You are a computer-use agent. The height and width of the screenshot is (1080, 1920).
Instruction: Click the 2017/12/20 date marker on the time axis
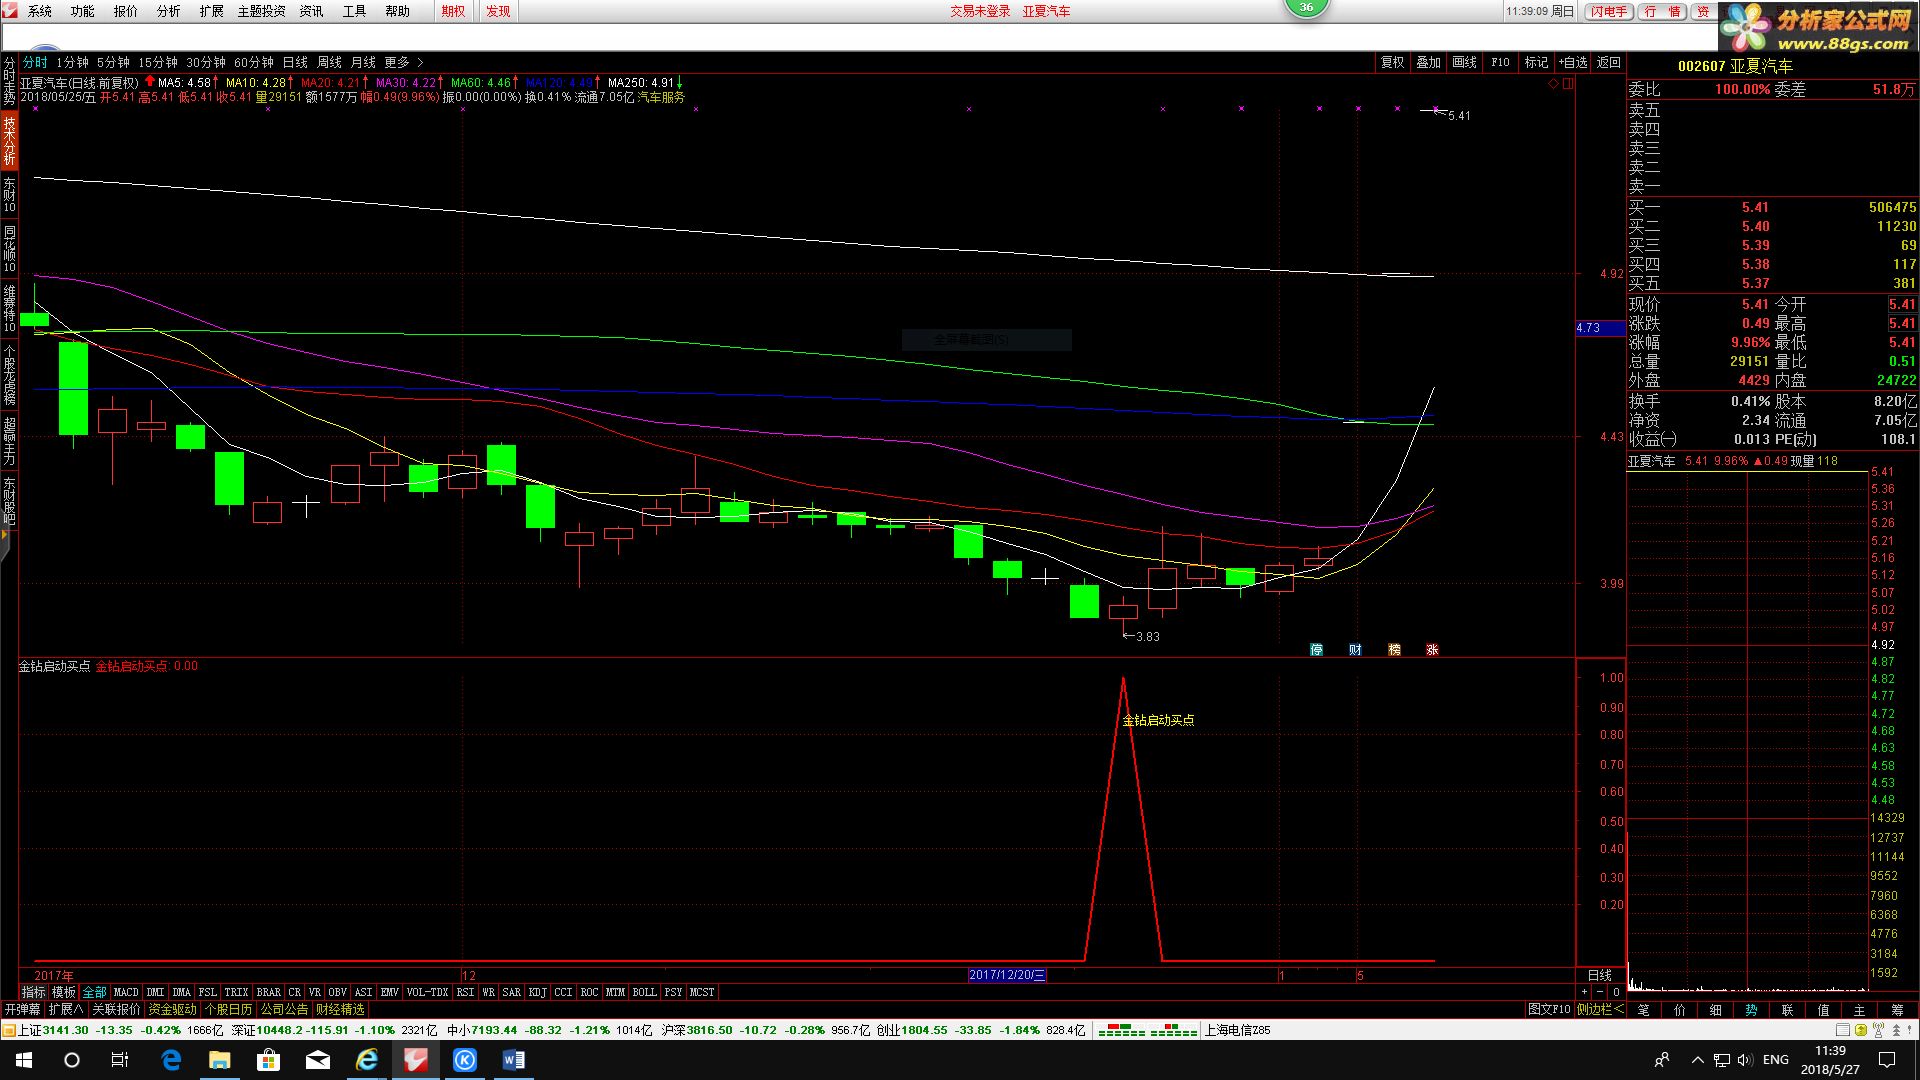click(1007, 975)
